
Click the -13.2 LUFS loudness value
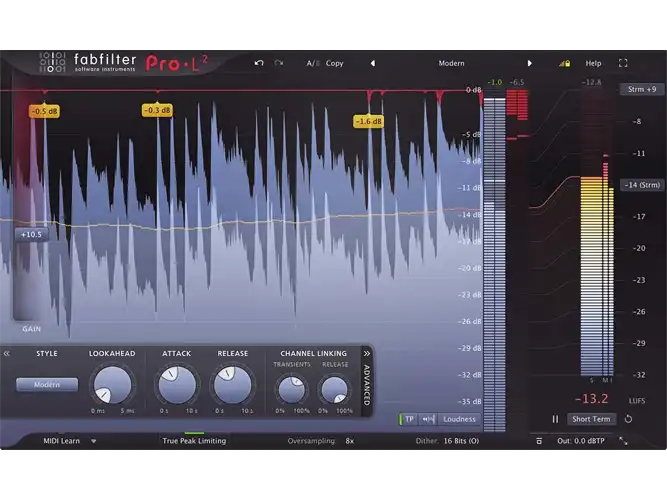coord(591,399)
